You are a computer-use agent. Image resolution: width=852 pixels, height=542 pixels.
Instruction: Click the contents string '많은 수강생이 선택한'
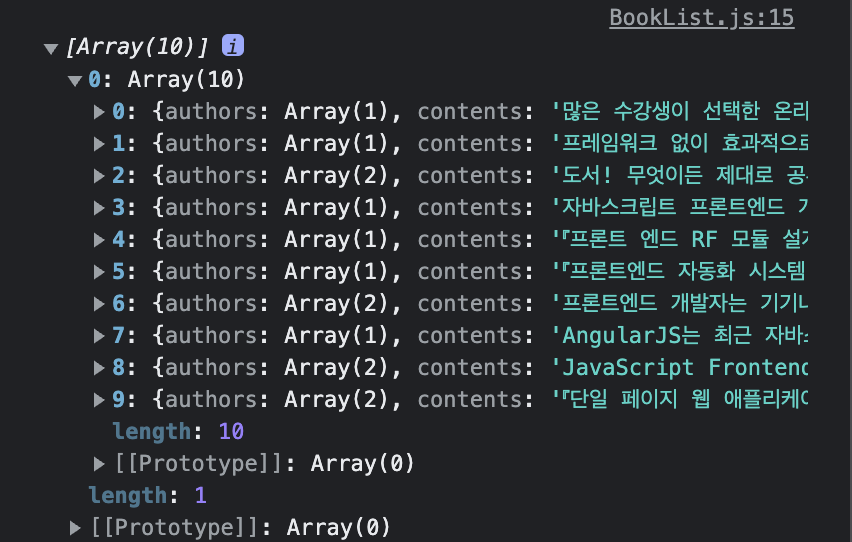[679, 111]
